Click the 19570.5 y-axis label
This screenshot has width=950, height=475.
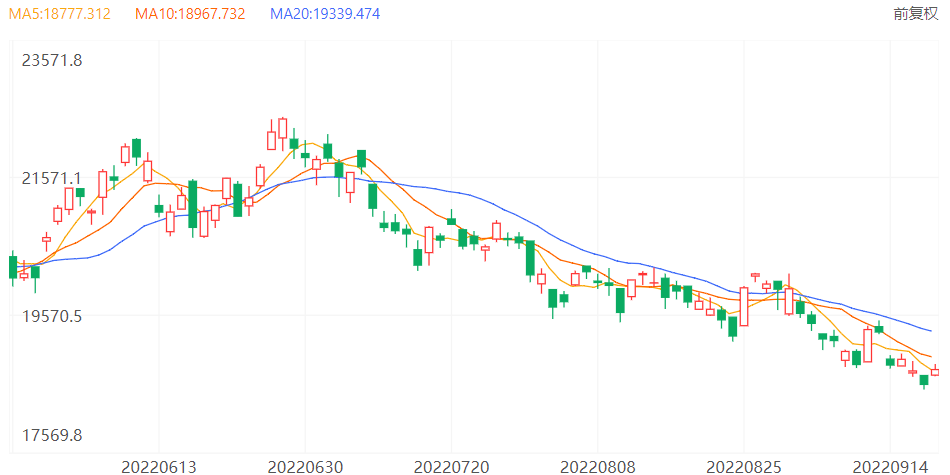51,316
